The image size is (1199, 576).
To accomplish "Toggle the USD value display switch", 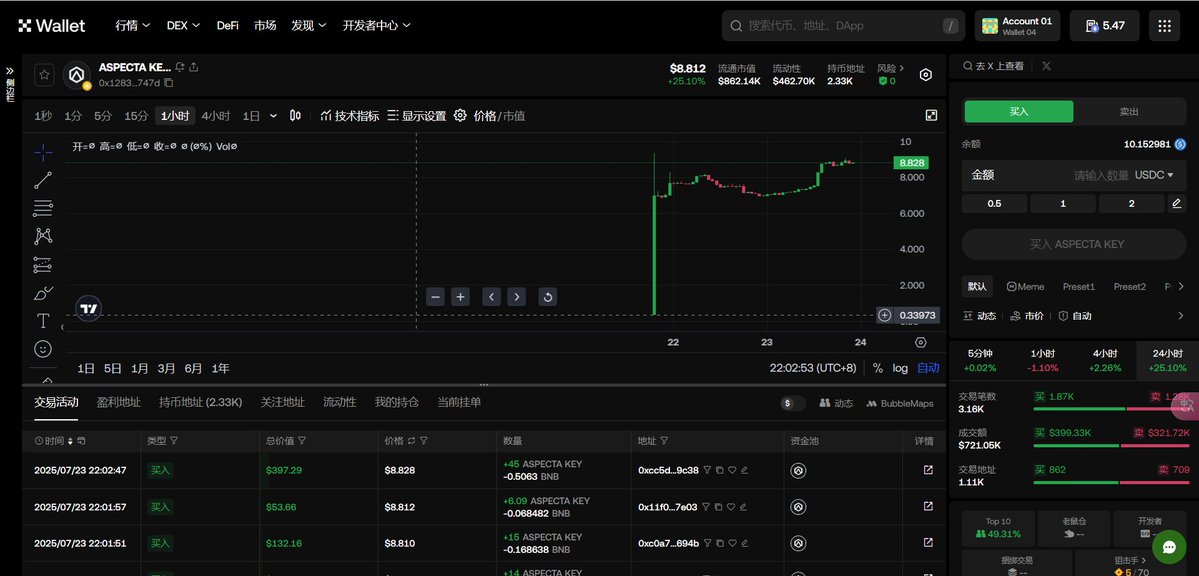I will 793,403.
